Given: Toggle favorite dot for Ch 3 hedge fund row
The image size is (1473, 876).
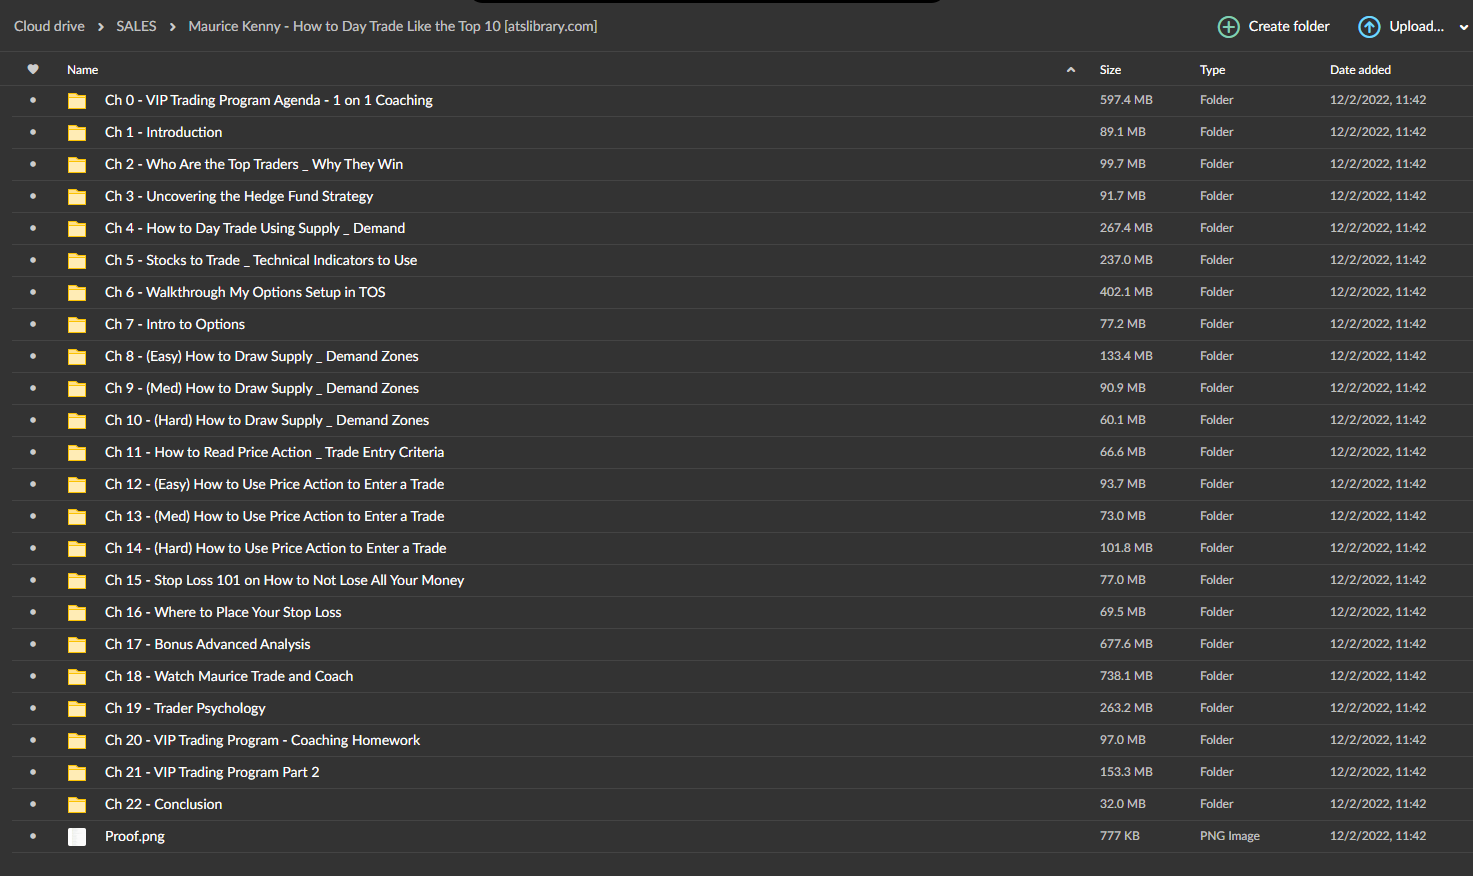Looking at the screenshot, I should (x=33, y=196).
